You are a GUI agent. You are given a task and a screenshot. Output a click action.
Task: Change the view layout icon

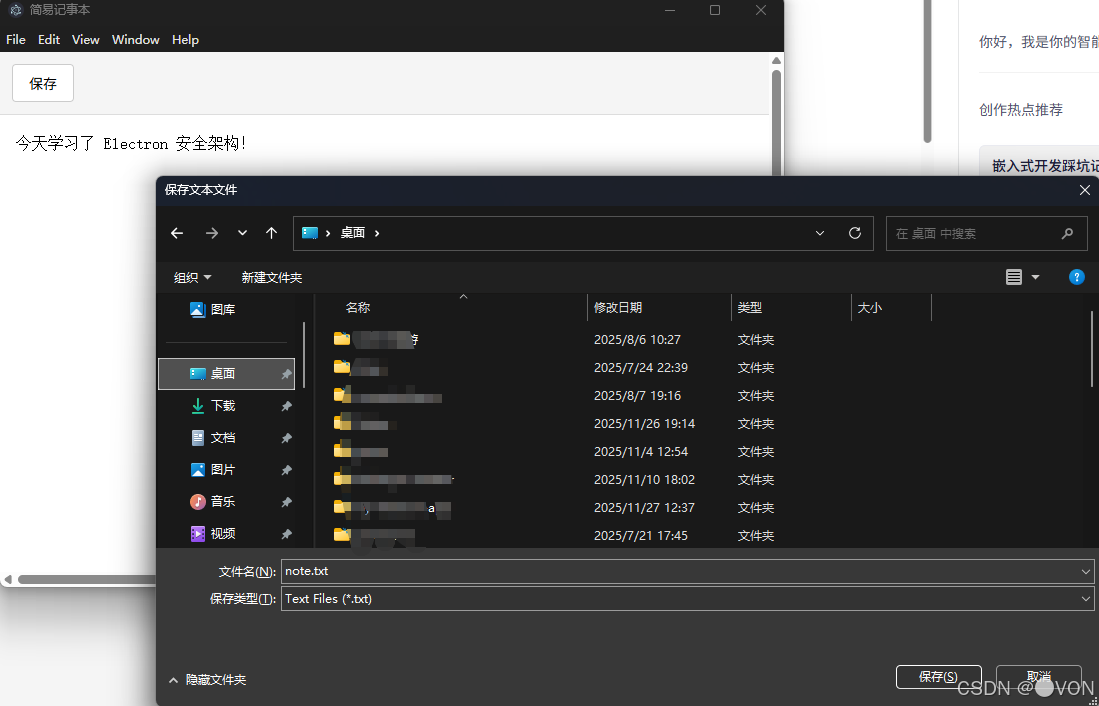(1013, 278)
